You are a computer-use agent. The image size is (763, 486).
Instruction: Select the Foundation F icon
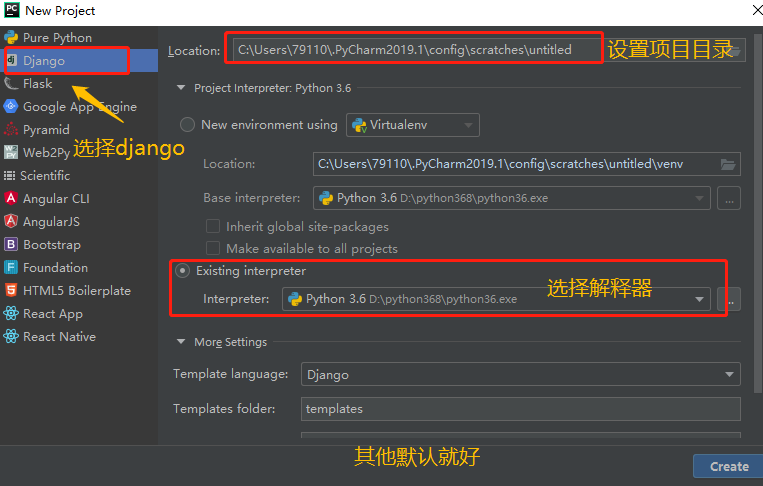[x=11, y=268]
